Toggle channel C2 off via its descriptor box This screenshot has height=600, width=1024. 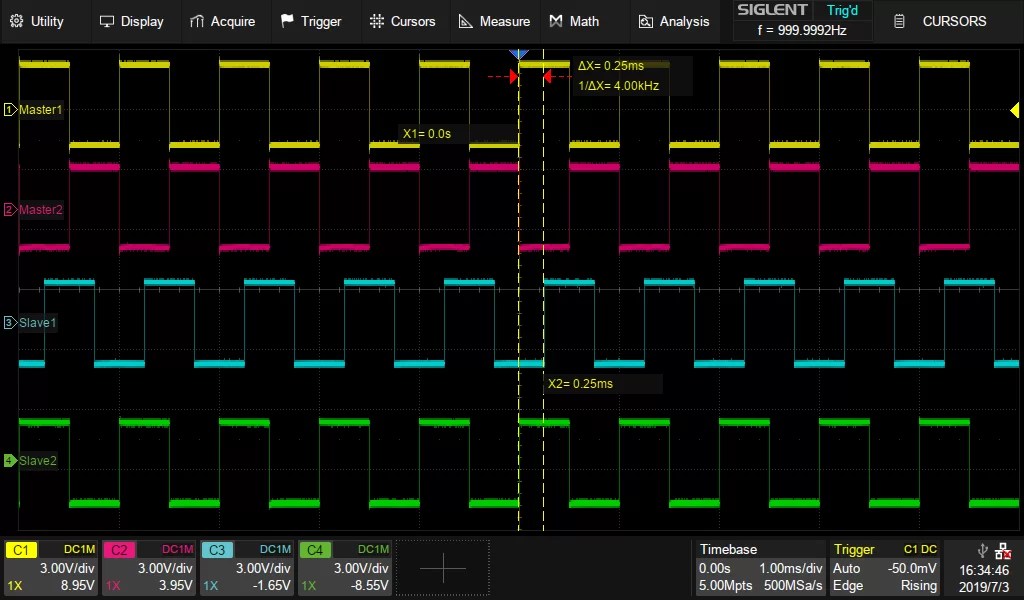coord(148,567)
